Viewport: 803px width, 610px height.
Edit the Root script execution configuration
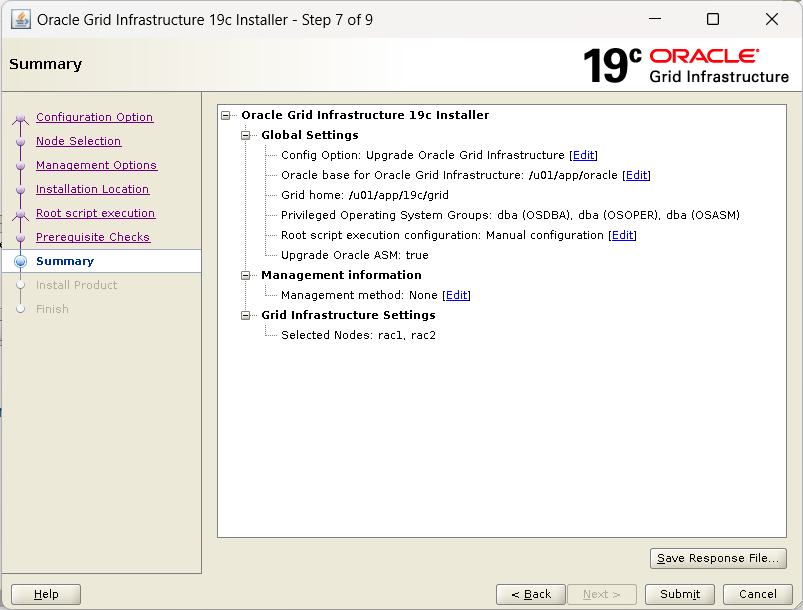(x=623, y=235)
